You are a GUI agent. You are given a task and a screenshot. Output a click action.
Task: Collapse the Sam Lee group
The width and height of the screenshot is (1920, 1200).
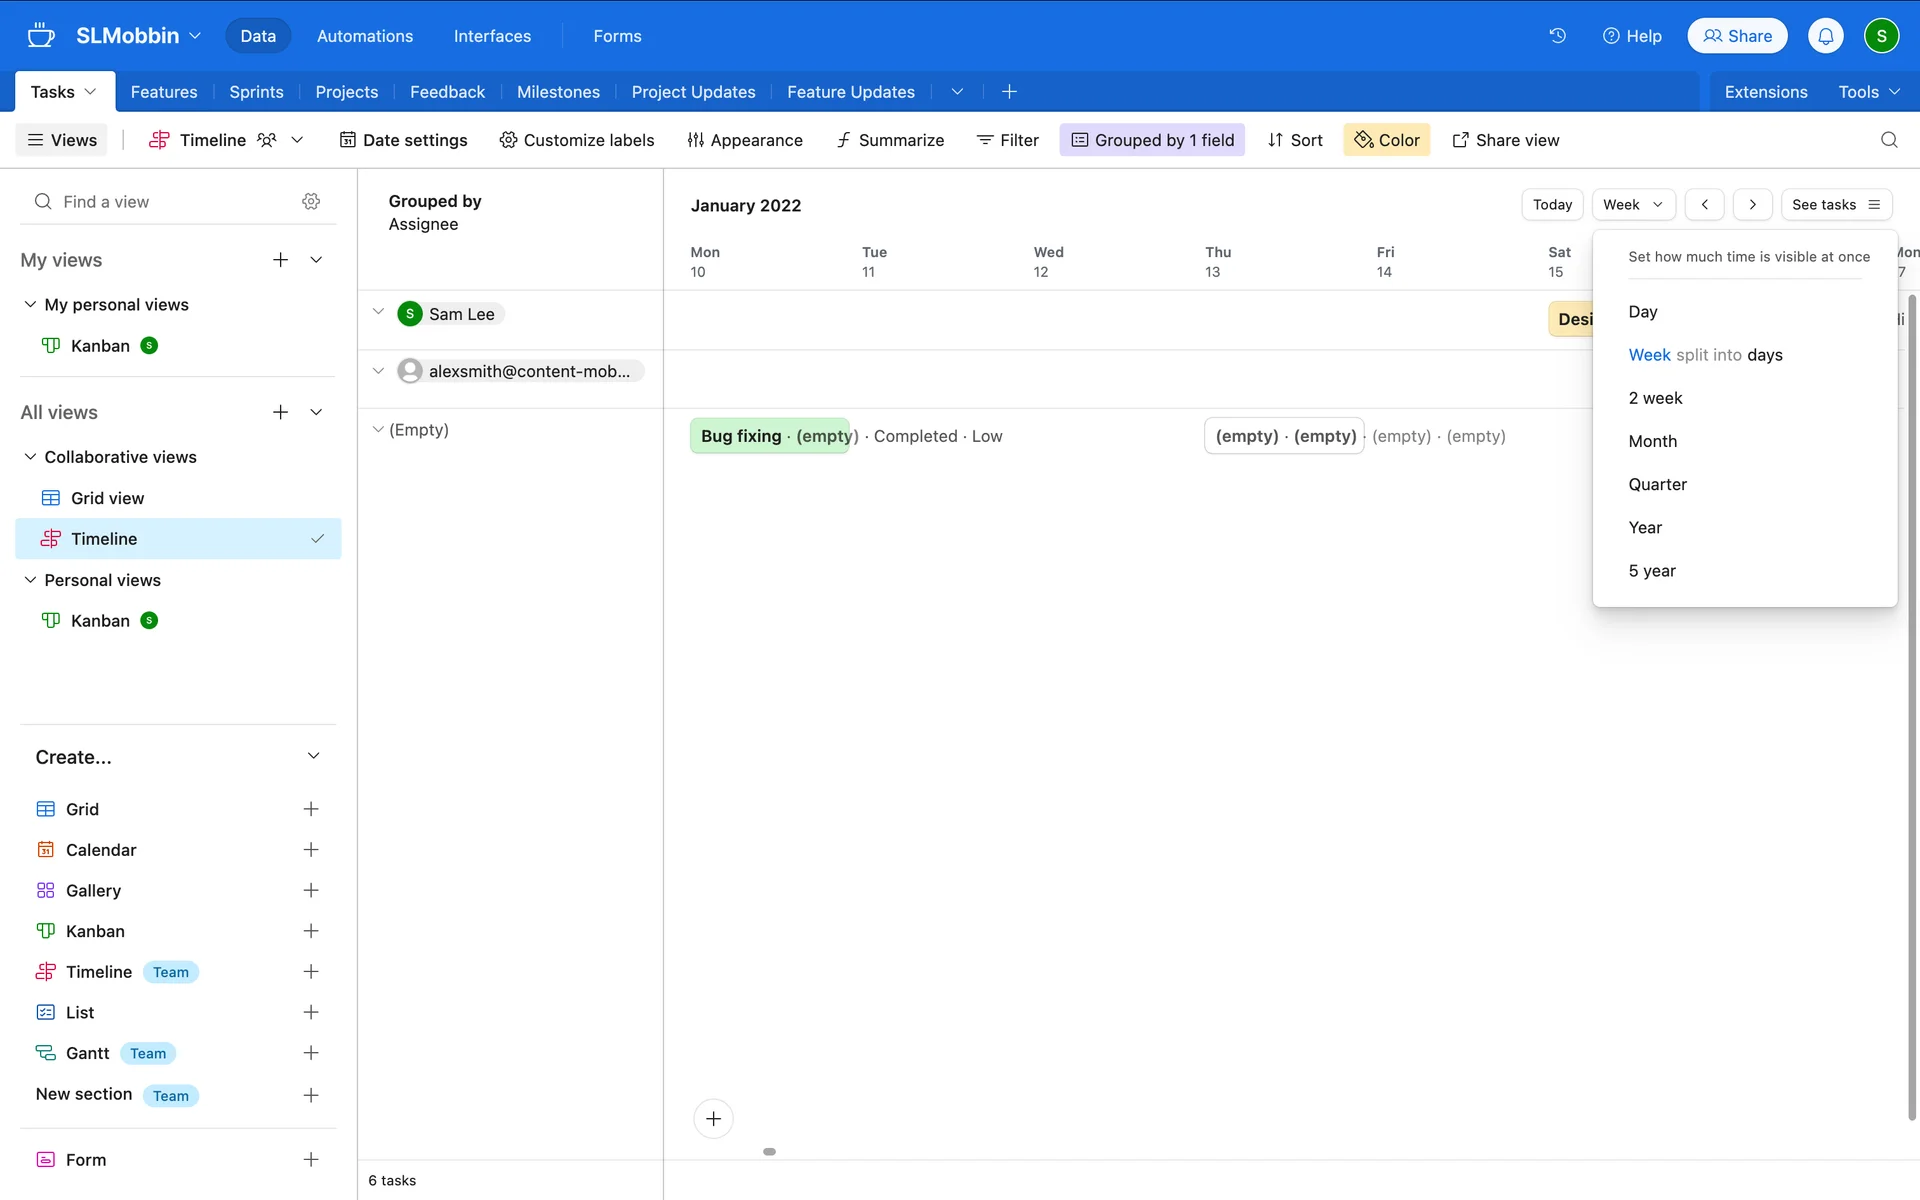click(378, 312)
